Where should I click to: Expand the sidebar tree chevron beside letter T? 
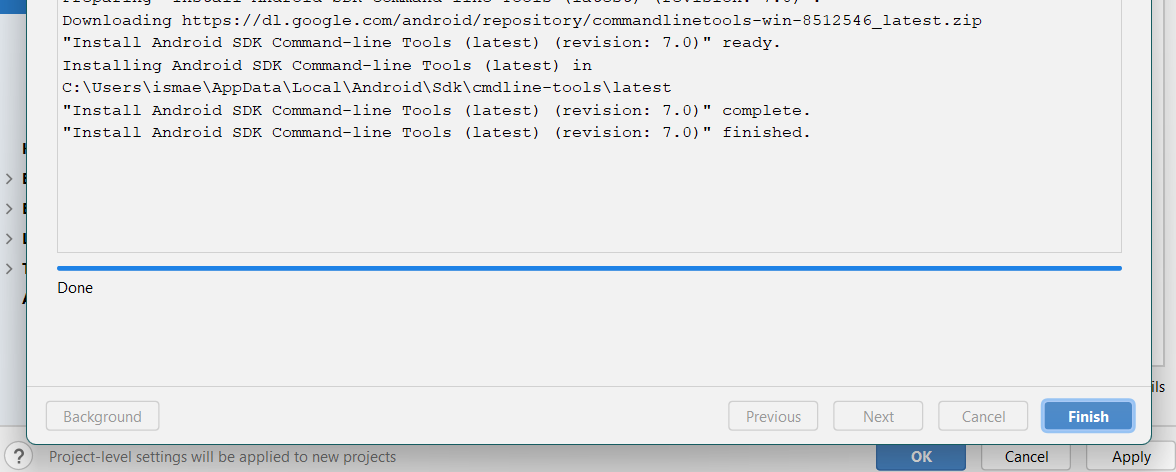(x=10, y=269)
